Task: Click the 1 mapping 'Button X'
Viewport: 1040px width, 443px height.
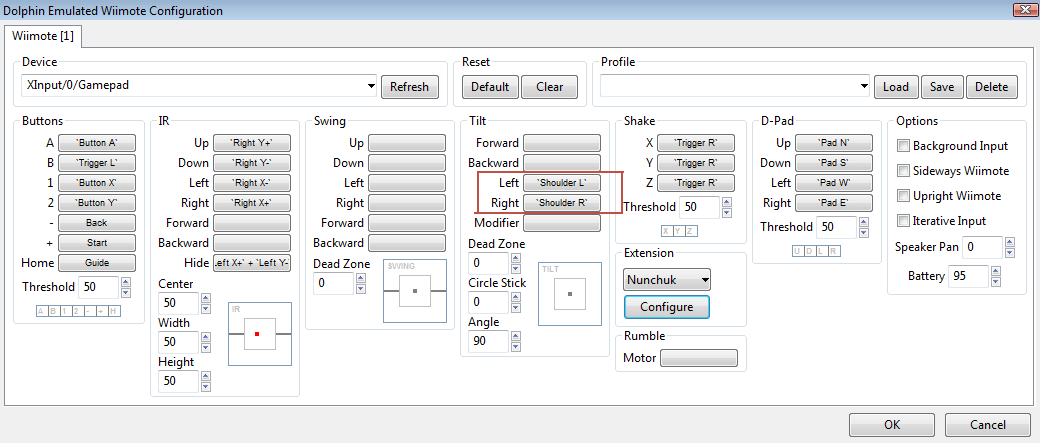Action: (x=97, y=182)
